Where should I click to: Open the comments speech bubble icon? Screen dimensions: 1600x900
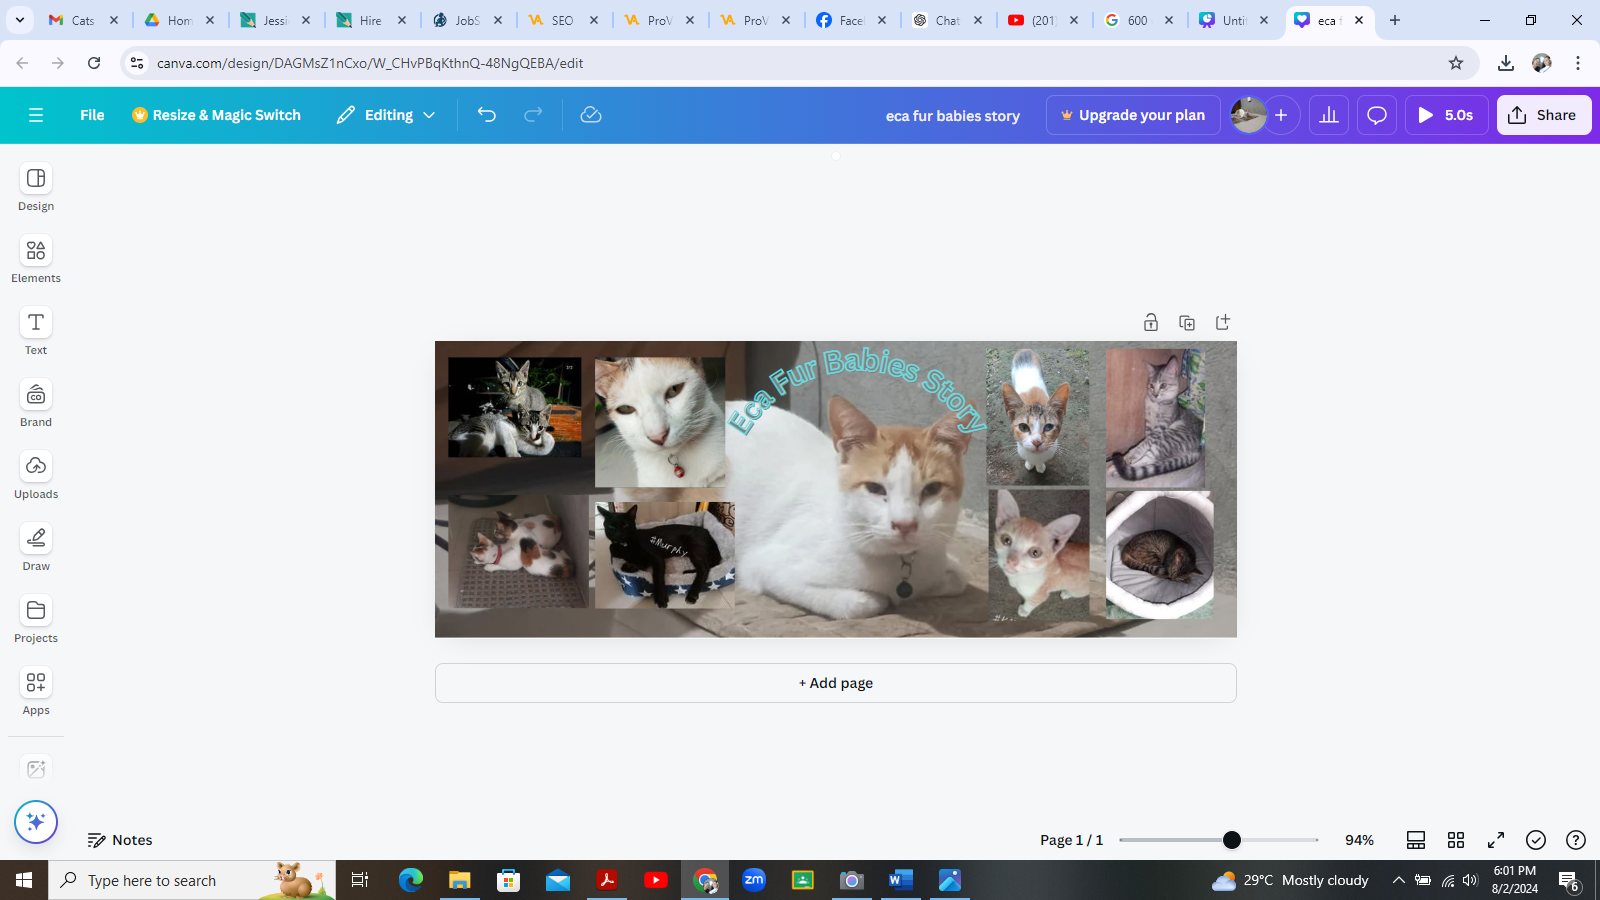click(x=1377, y=115)
